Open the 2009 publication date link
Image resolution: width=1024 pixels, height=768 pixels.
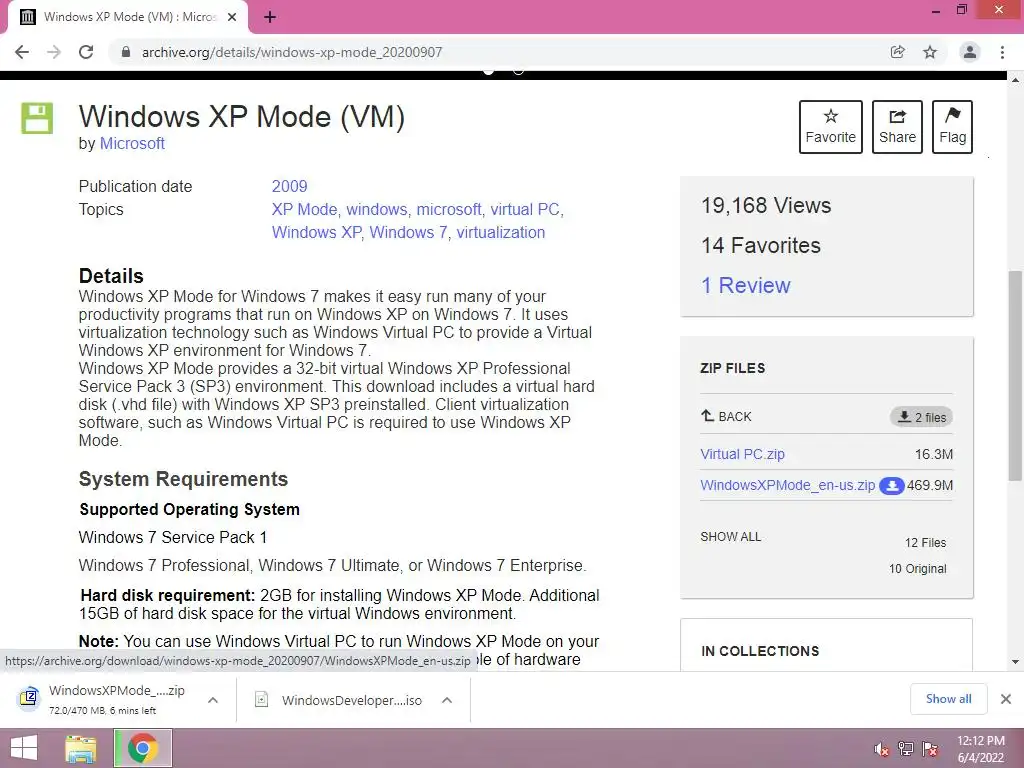point(289,186)
